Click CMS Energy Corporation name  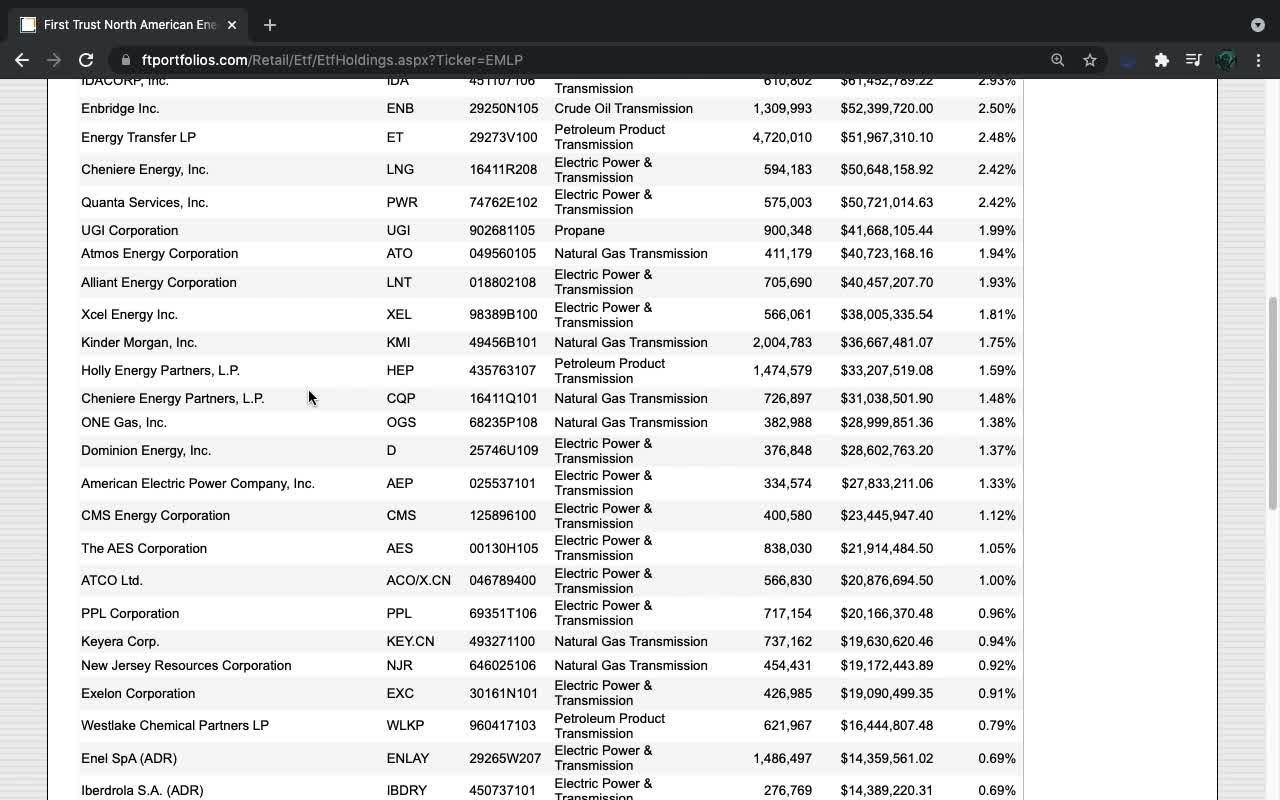tap(155, 515)
